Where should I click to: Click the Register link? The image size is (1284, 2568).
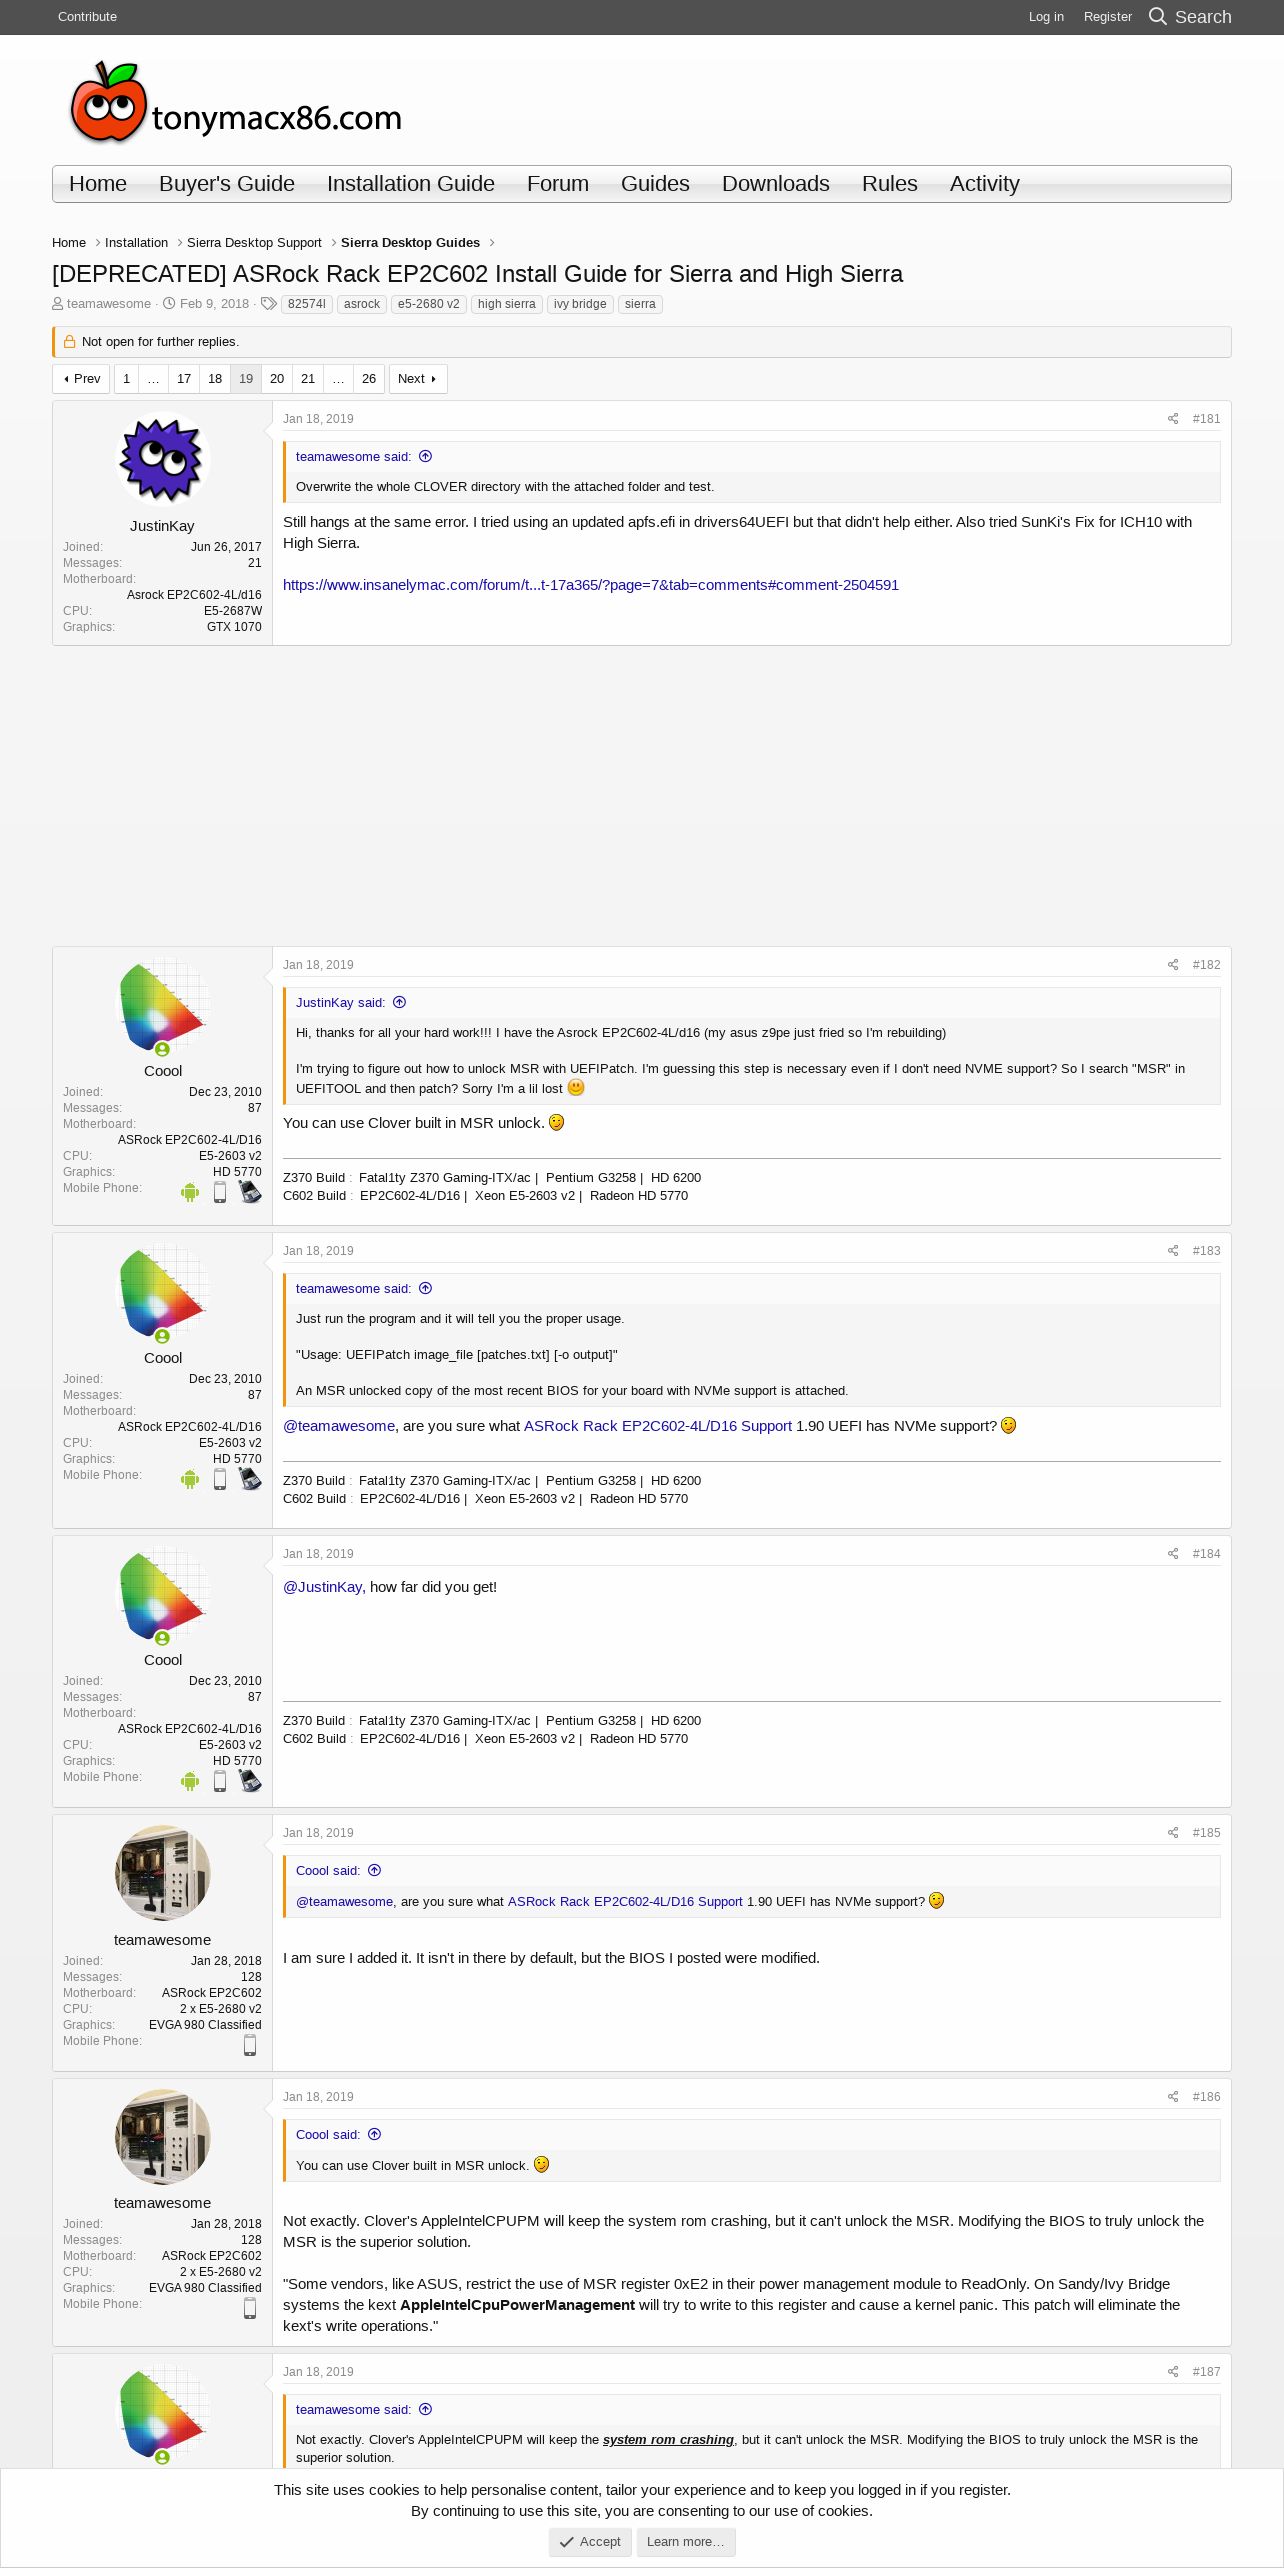click(x=1108, y=17)
